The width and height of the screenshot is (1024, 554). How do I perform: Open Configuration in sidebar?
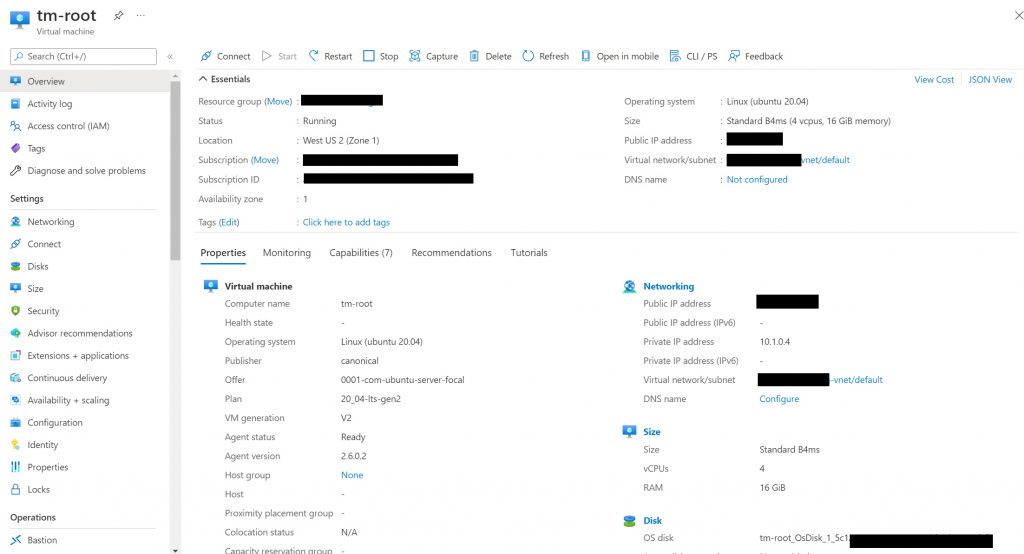(55, 423)
